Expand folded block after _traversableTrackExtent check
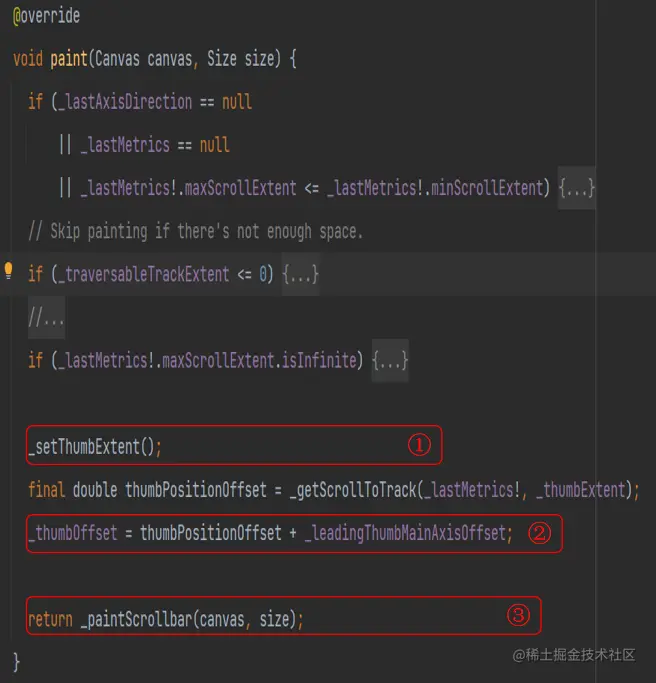 [301, 274]
